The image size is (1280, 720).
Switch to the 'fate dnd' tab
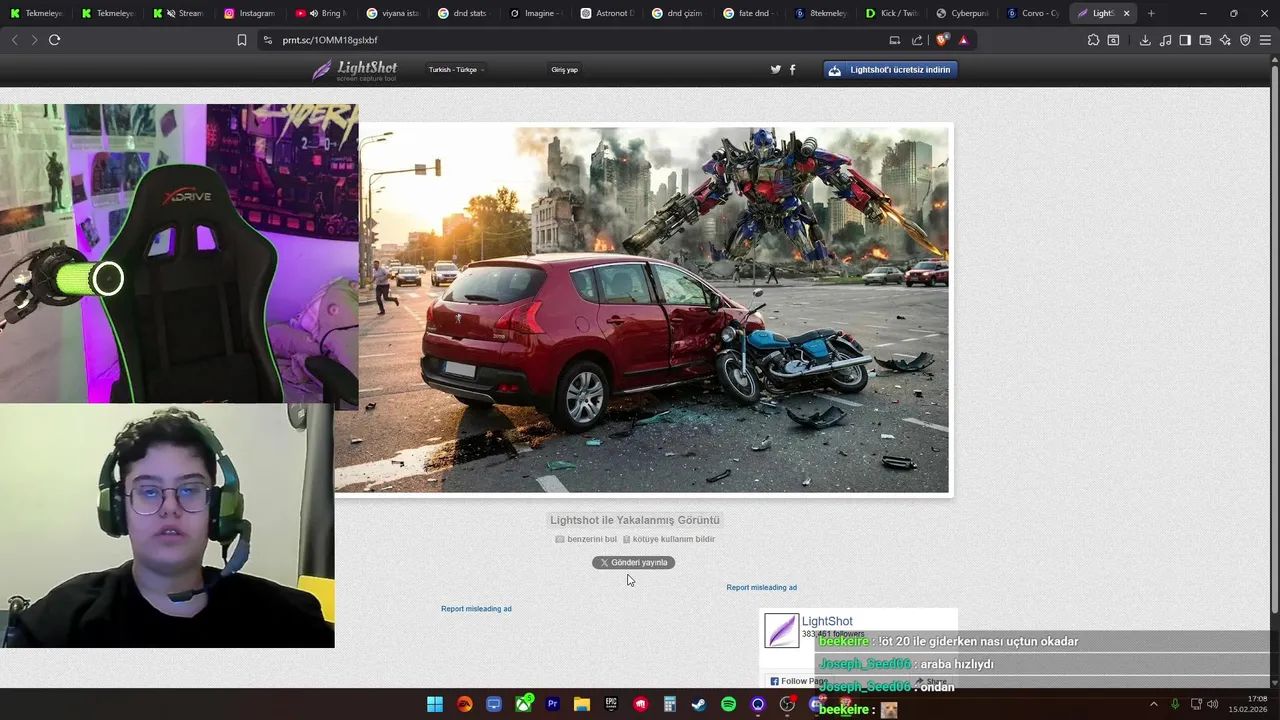(748, 13)
